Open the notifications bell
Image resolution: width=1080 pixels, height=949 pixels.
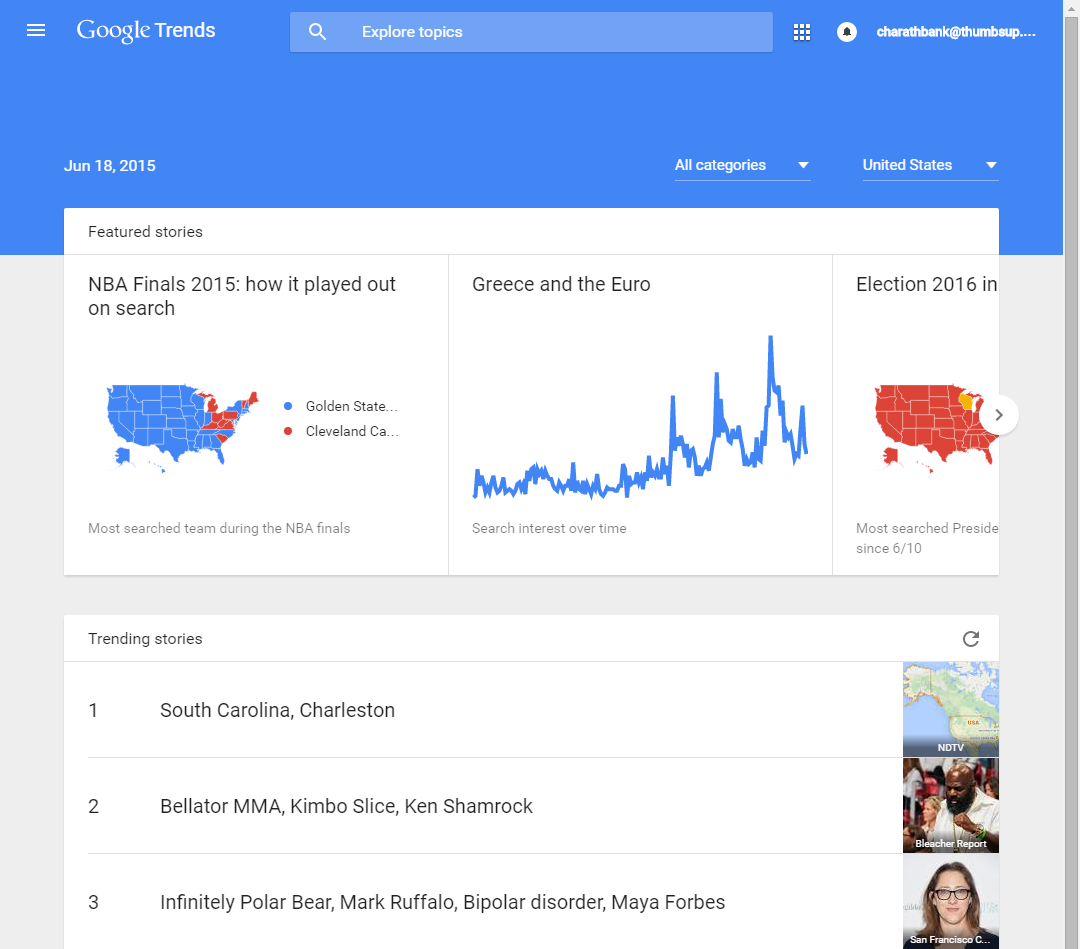pyautogui.click(x=847, y=32)
